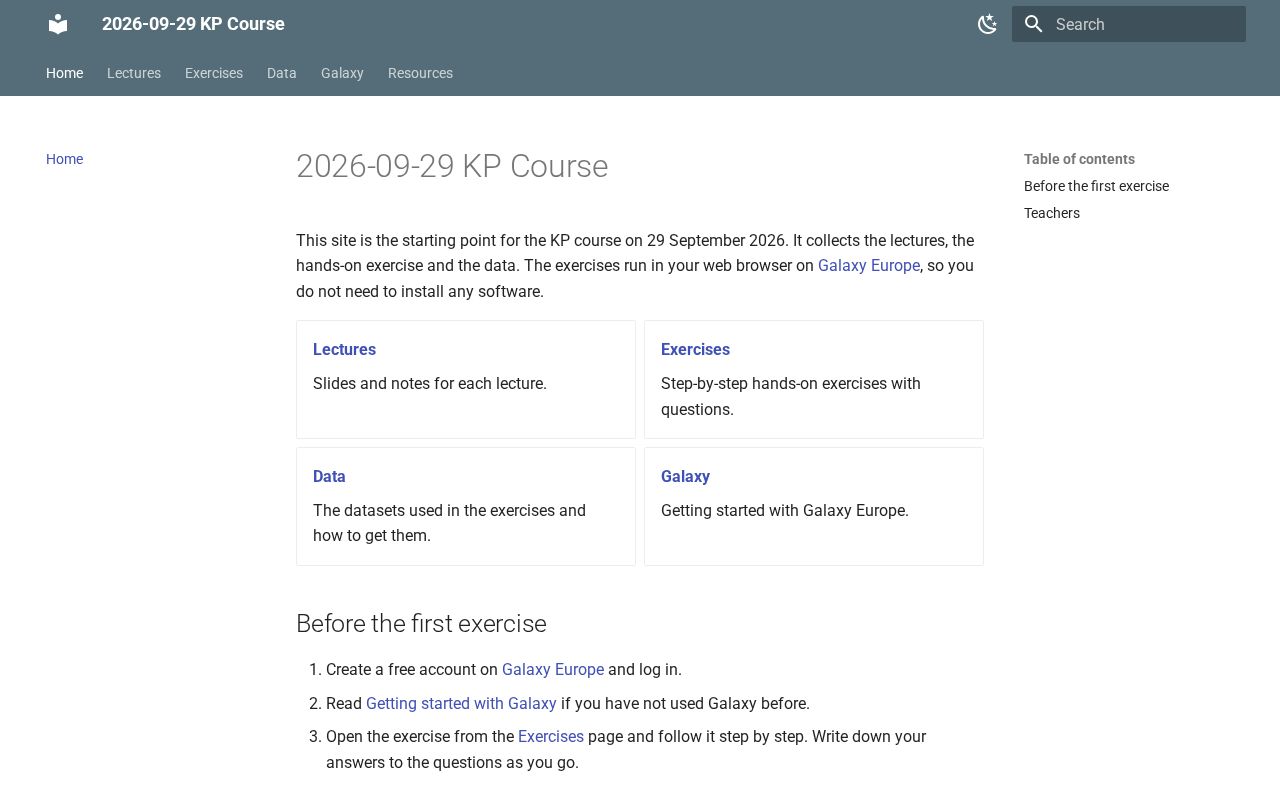Open the Resources tab

point(420,73)
